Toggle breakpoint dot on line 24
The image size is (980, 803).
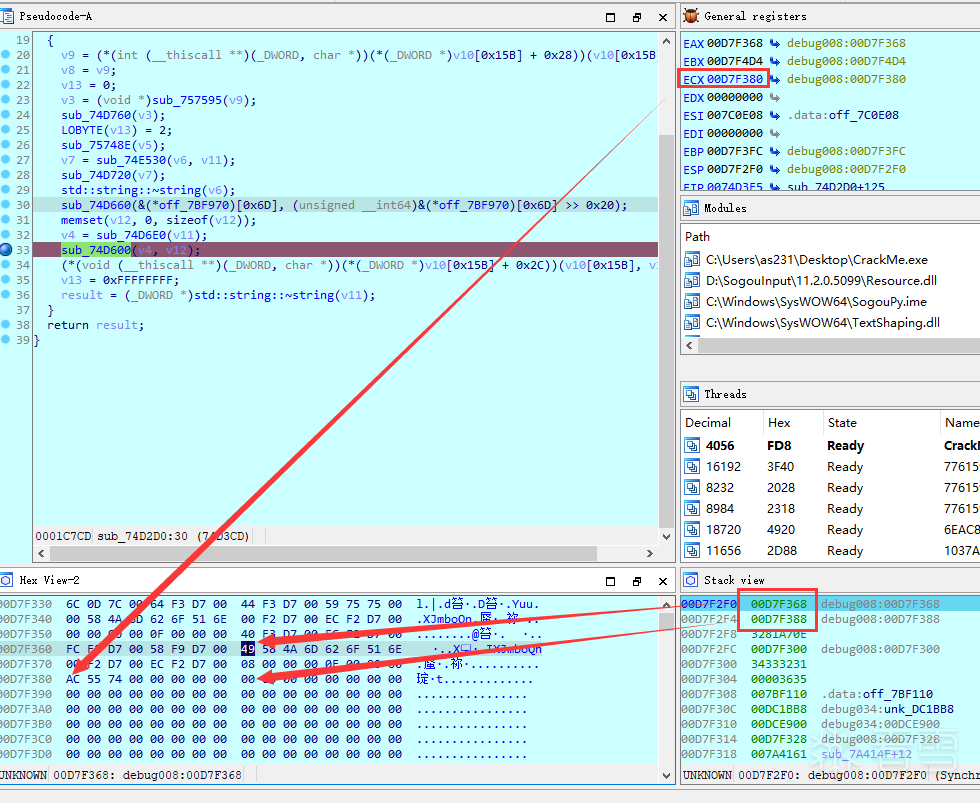[6, 115]
